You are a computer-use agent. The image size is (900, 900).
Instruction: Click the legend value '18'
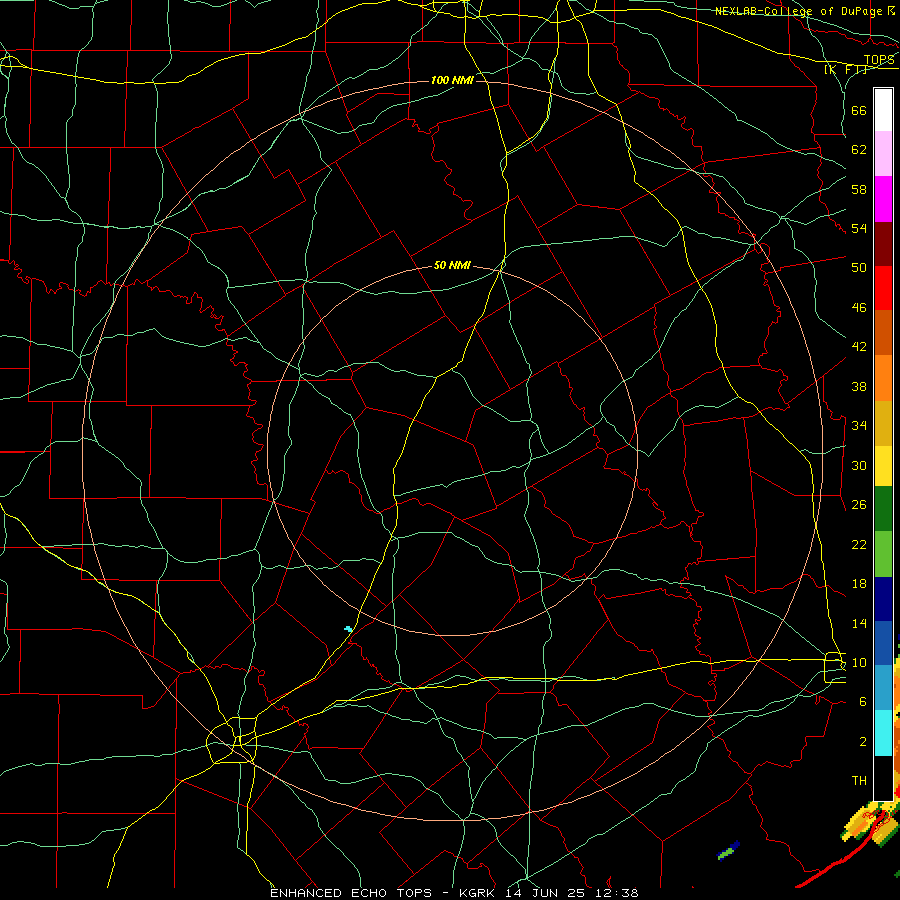tap(859, 584)
